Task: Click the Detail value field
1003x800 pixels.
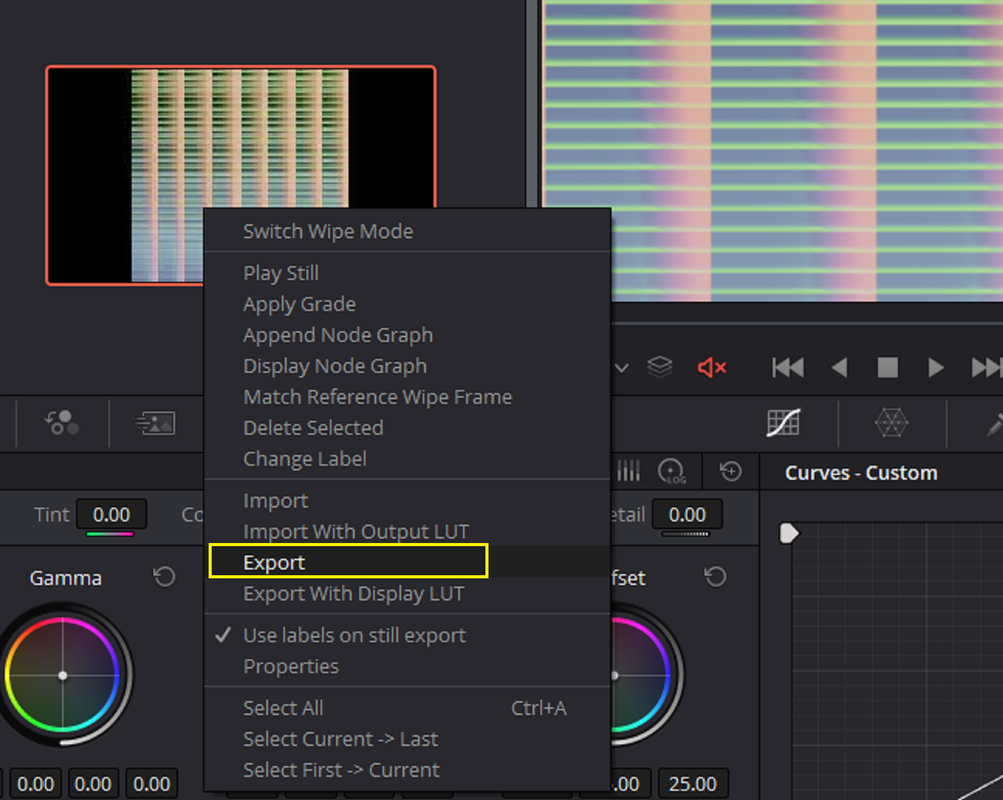Action: click(x=687, y=514)
